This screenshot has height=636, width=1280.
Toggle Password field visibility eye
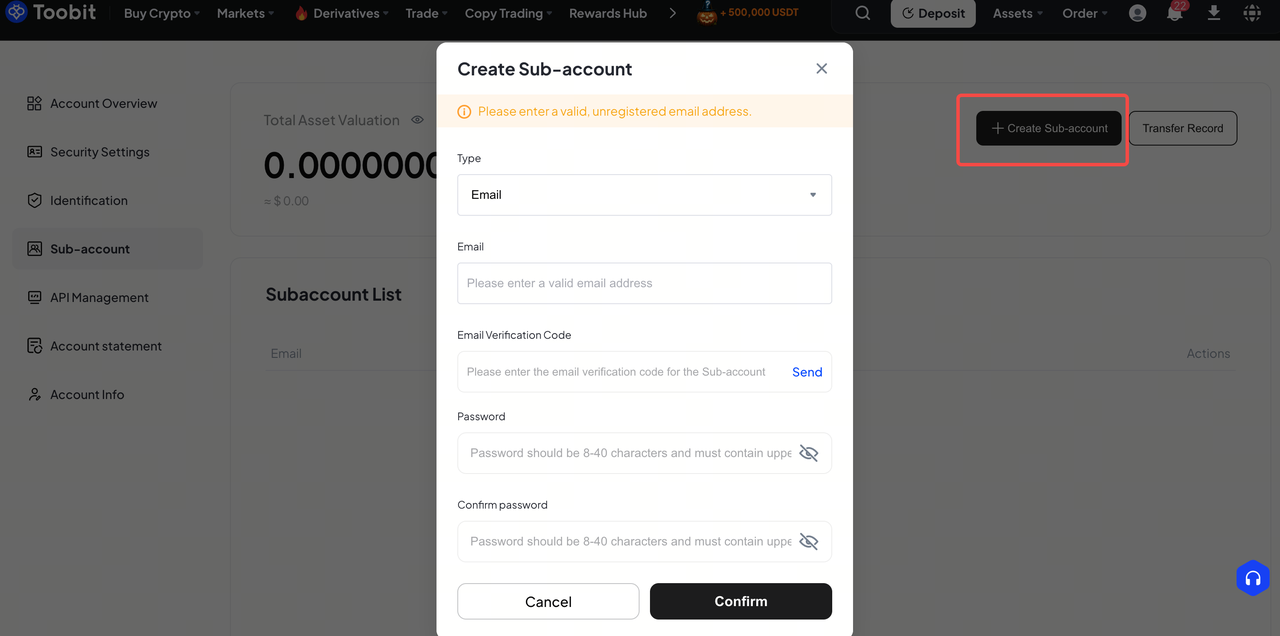click(x=809, y=453)
